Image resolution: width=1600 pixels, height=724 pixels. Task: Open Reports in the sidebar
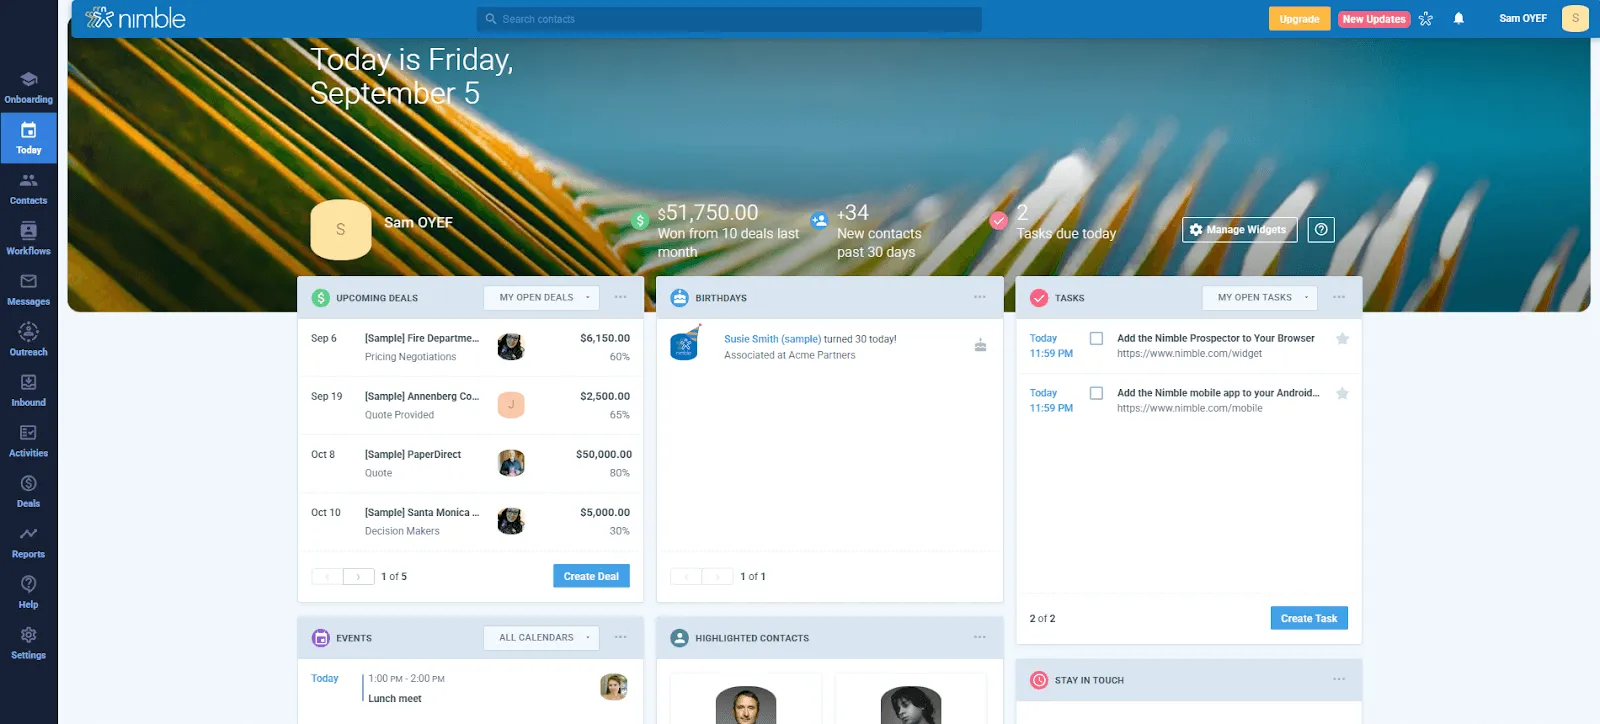28,542
